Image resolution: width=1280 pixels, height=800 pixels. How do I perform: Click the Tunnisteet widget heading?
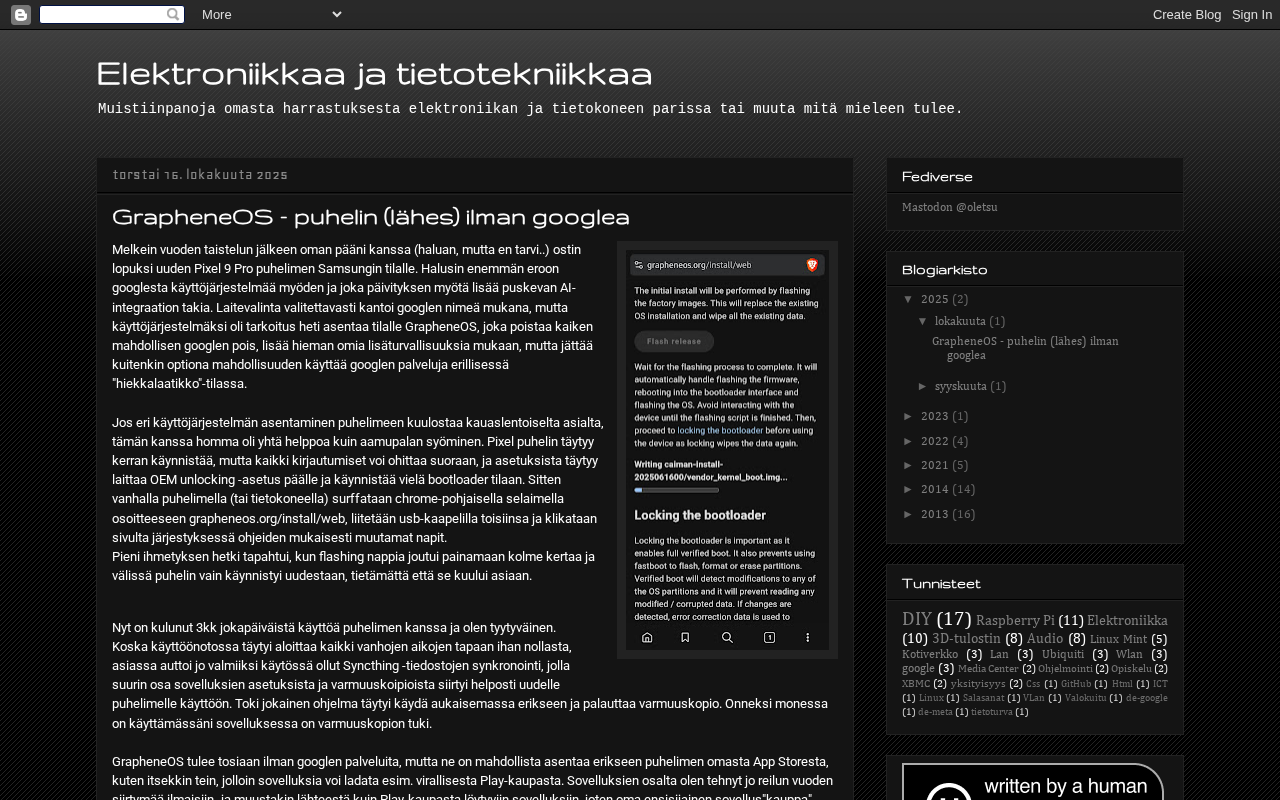pos(941,583)
